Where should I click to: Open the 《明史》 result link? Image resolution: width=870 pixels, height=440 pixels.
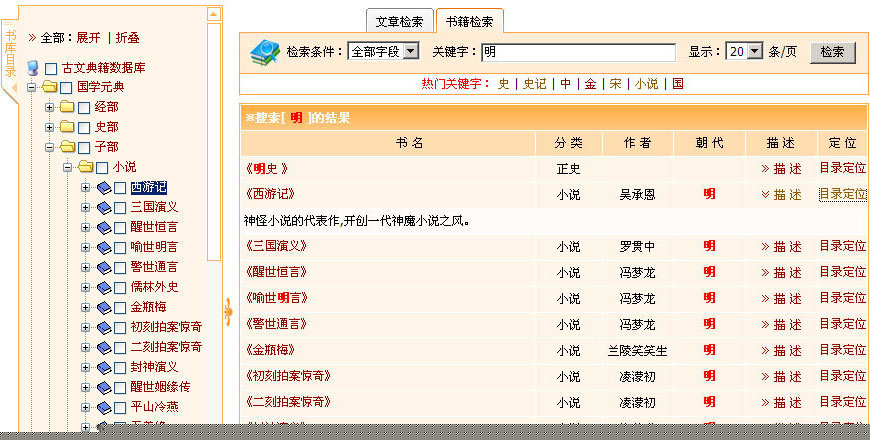(x=267, y=168)
